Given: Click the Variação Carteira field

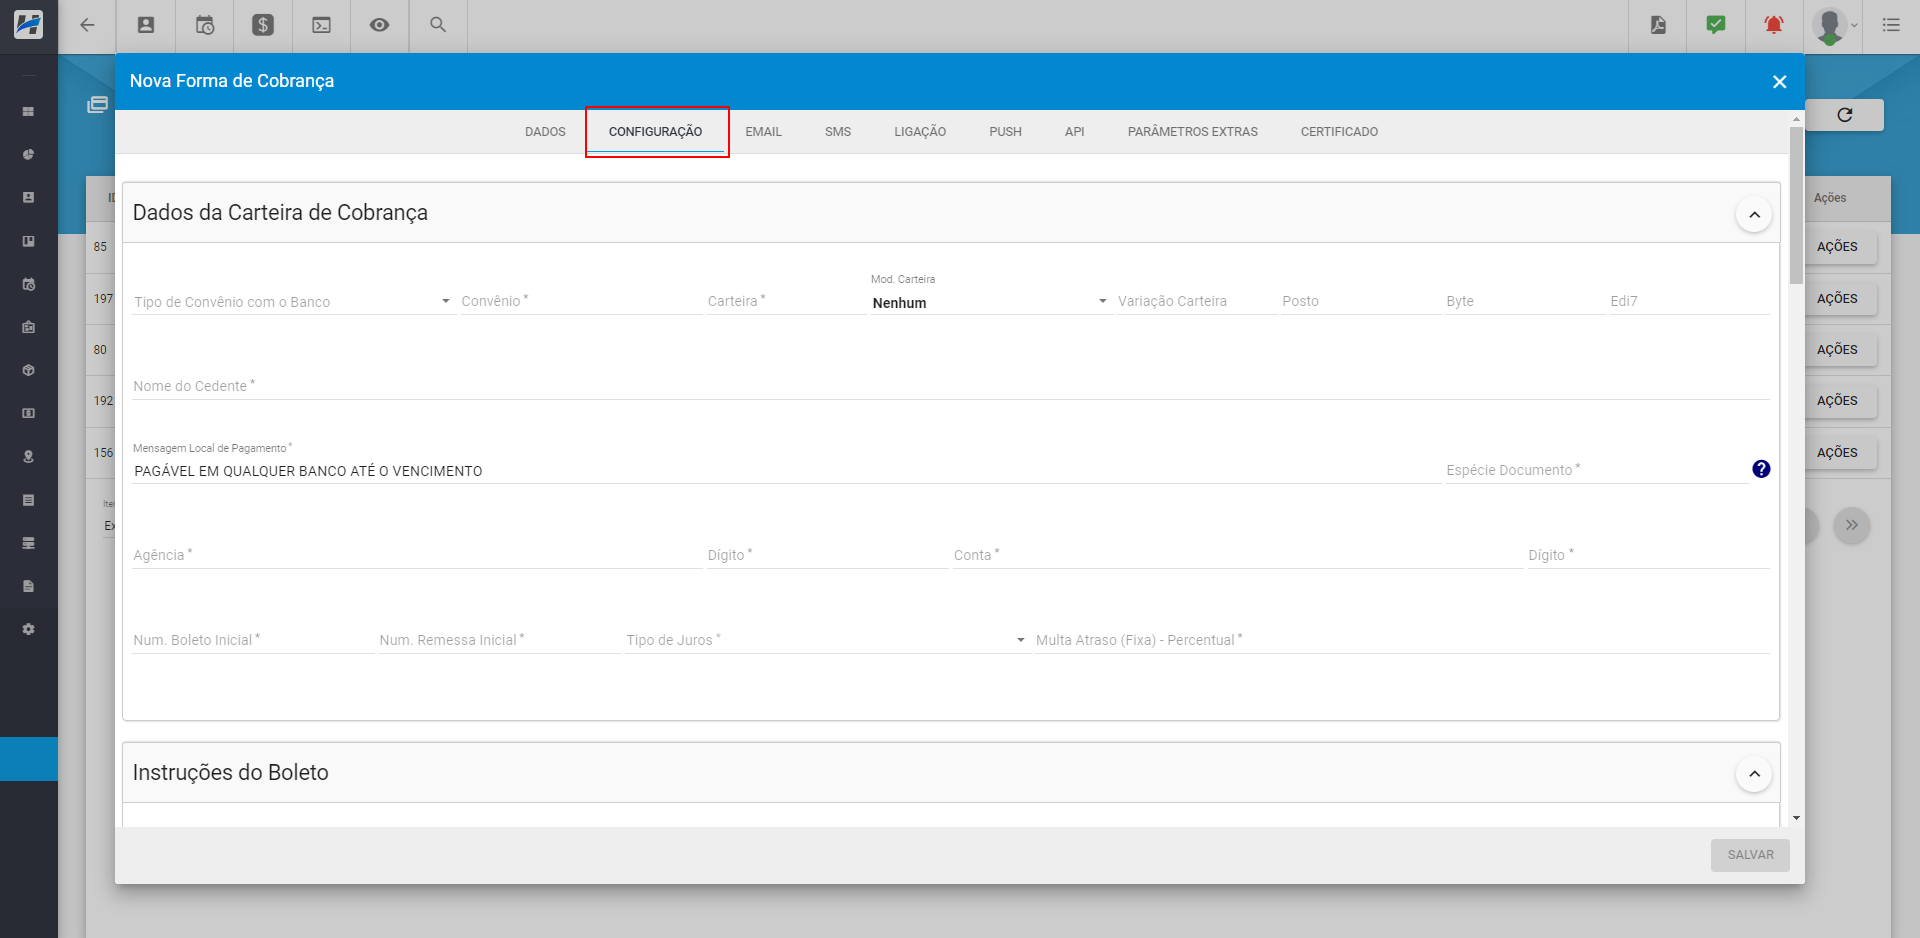Looking at the screenshot, I should [x=1196, y=302].
